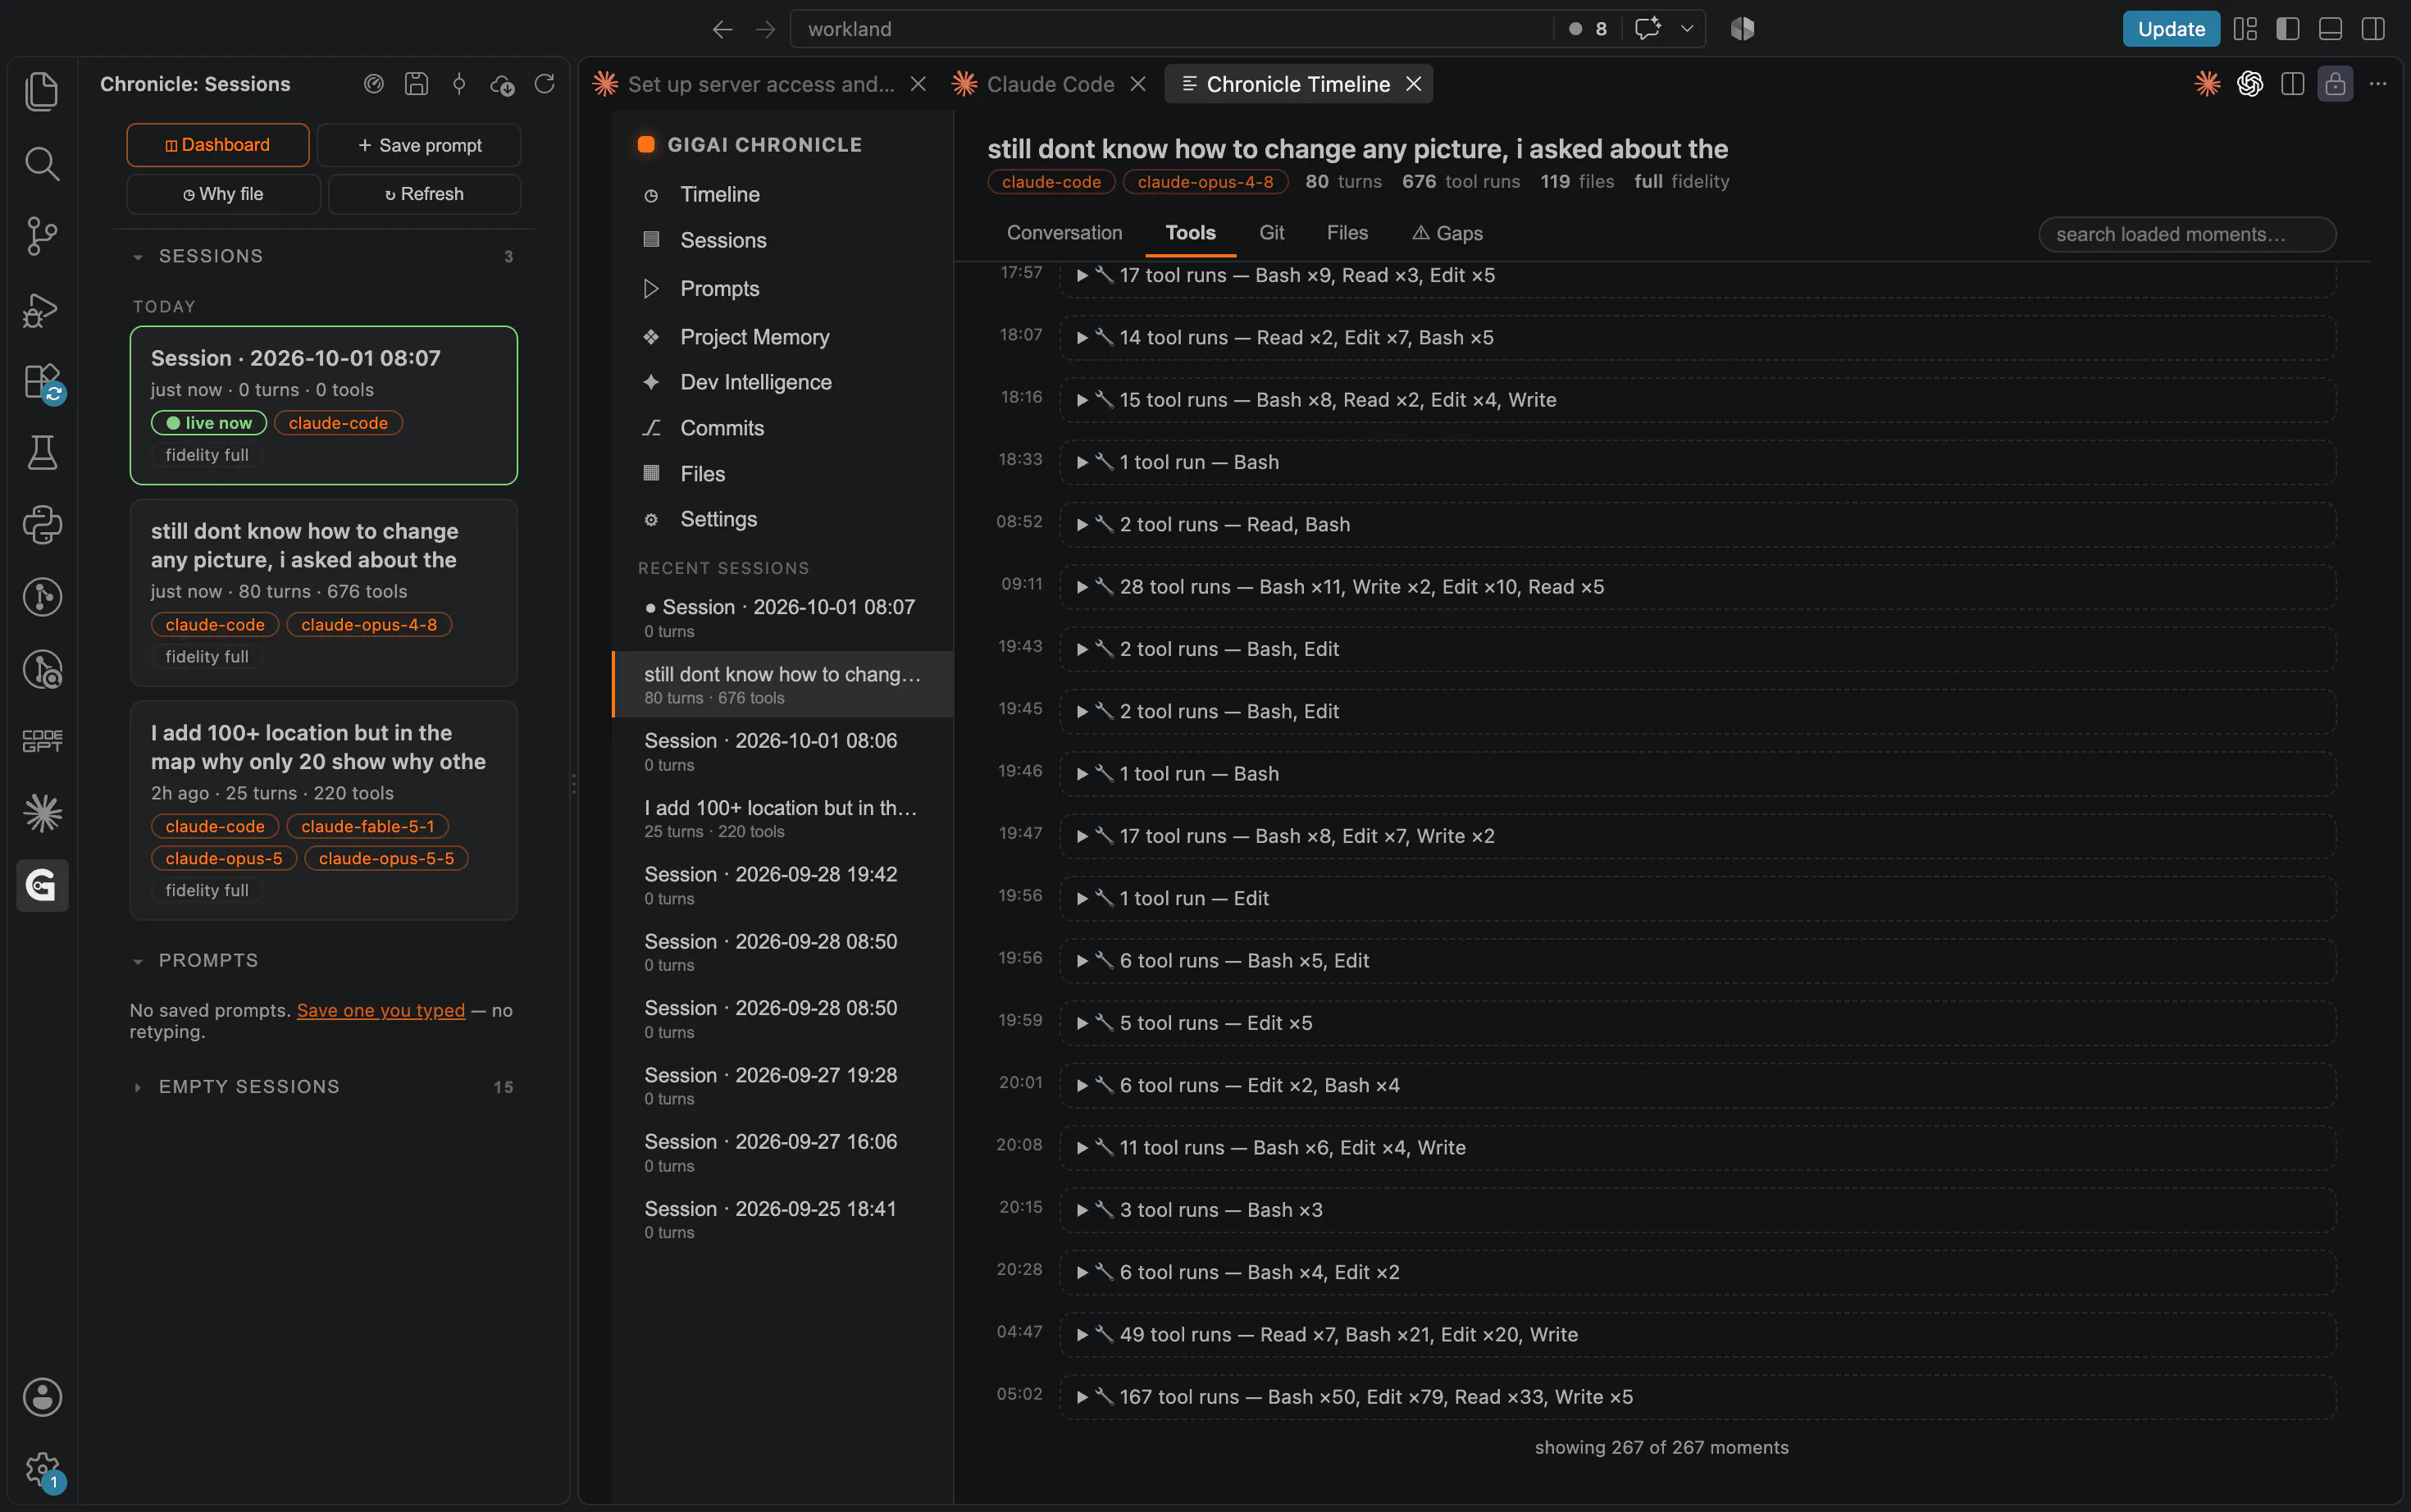The height and width of the screenshot is (1512, 2411).
Task: Open GigAI Chronicle G icon in activity bar
Action: (42, 885)
